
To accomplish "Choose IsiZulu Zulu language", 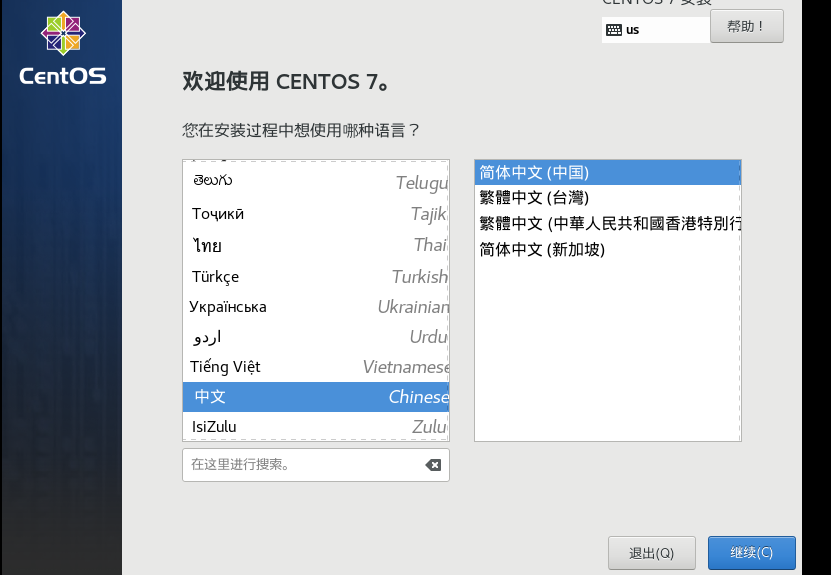I will click(x=316, y=426).
